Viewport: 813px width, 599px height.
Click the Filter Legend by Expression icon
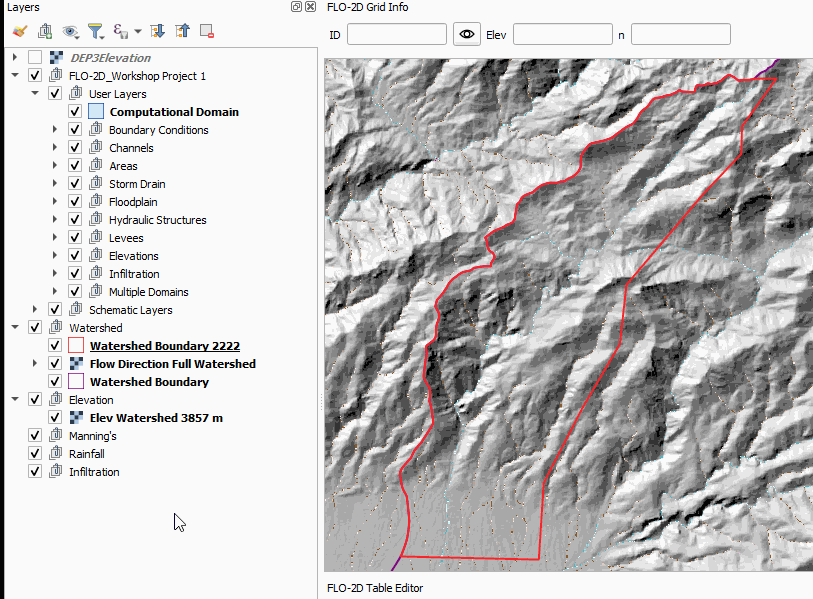(x=121, y=32)
